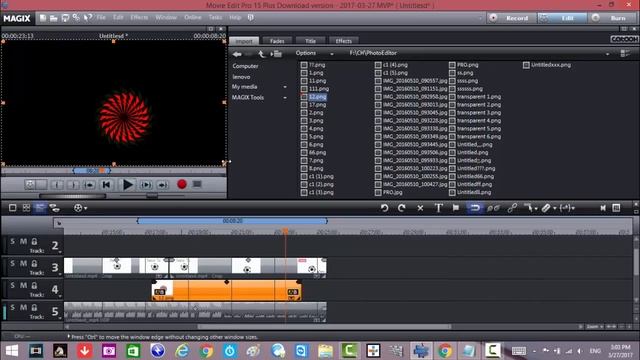Select the lenovo user folder

241,77
